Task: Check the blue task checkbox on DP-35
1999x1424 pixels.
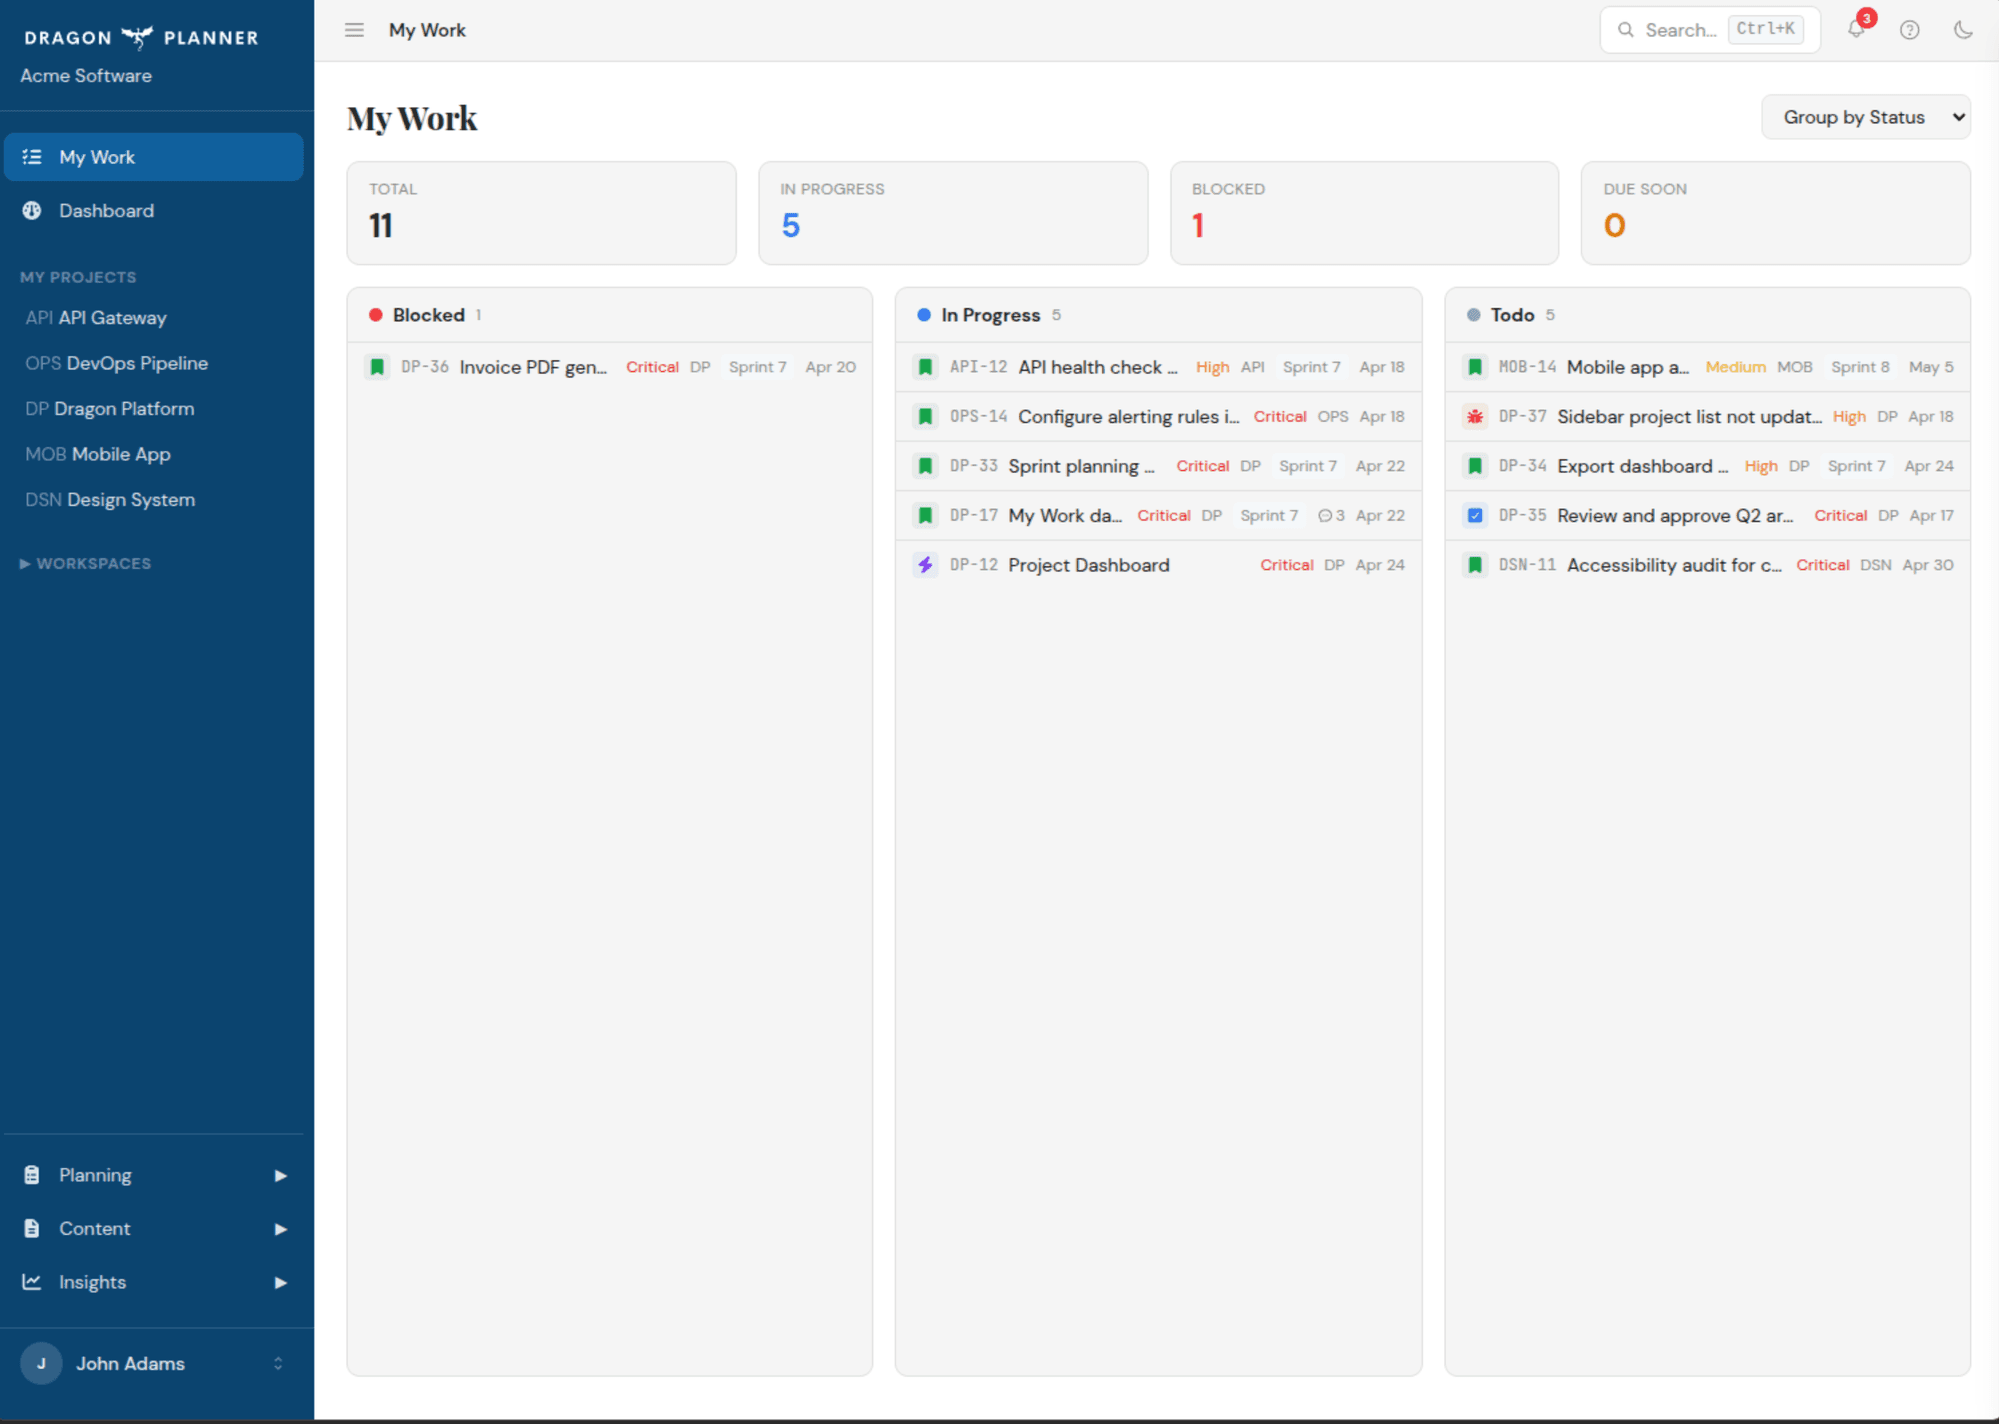Action: click(1475, 515)
